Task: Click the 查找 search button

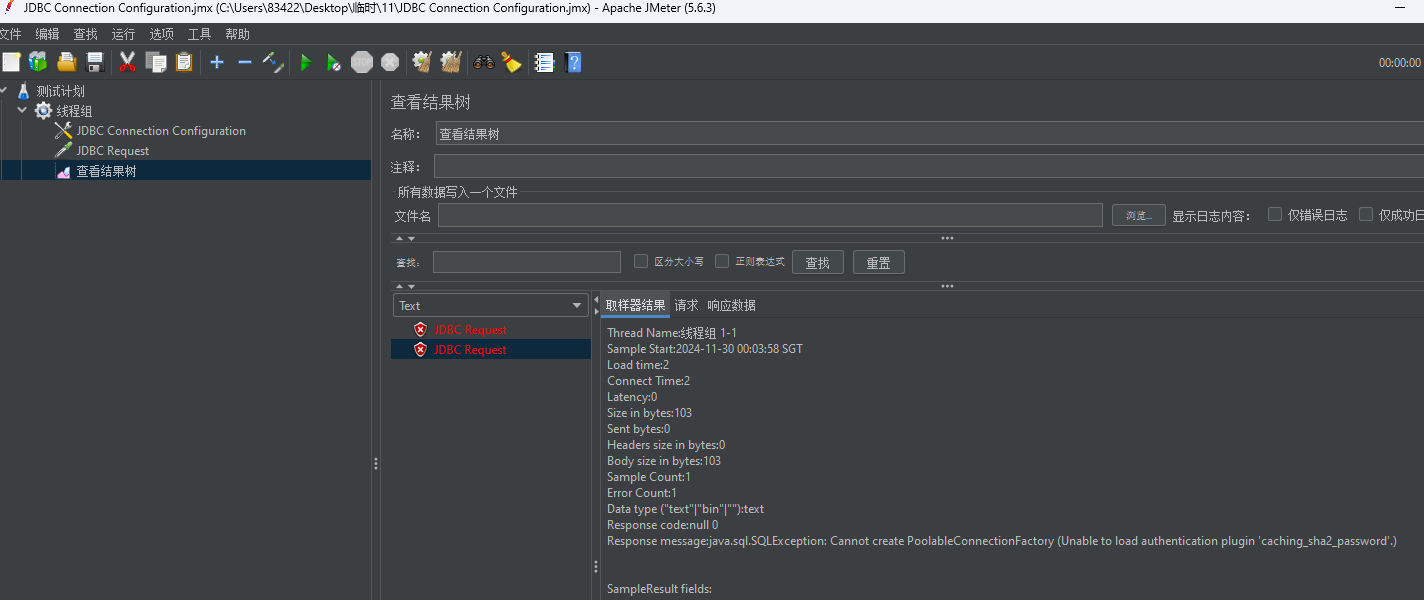Action: [x=818, y=262]
